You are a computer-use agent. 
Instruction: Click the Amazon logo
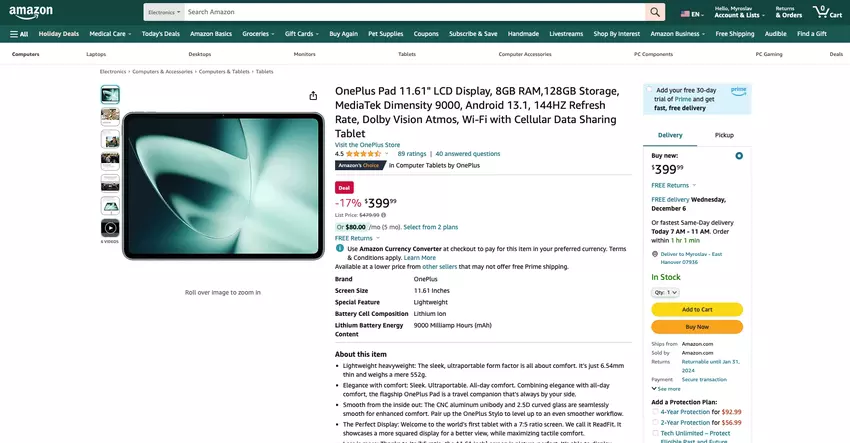pyautogui.click(x=31, y=12)
